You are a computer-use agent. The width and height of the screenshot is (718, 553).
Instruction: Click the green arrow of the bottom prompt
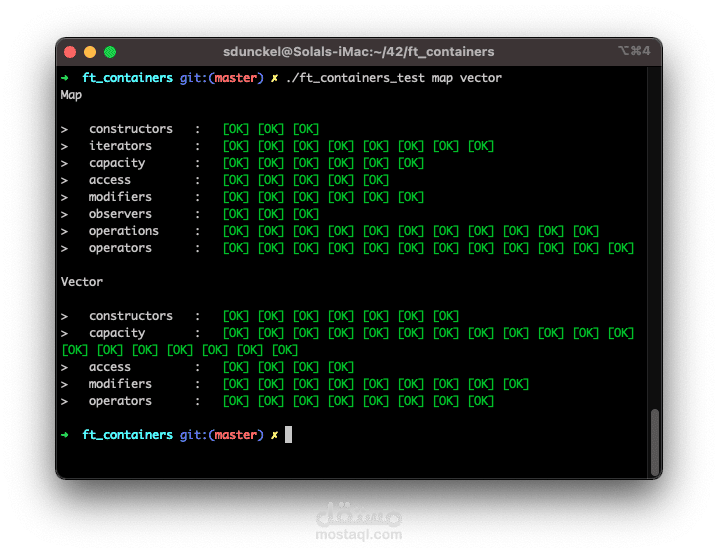tap(65, 434)
